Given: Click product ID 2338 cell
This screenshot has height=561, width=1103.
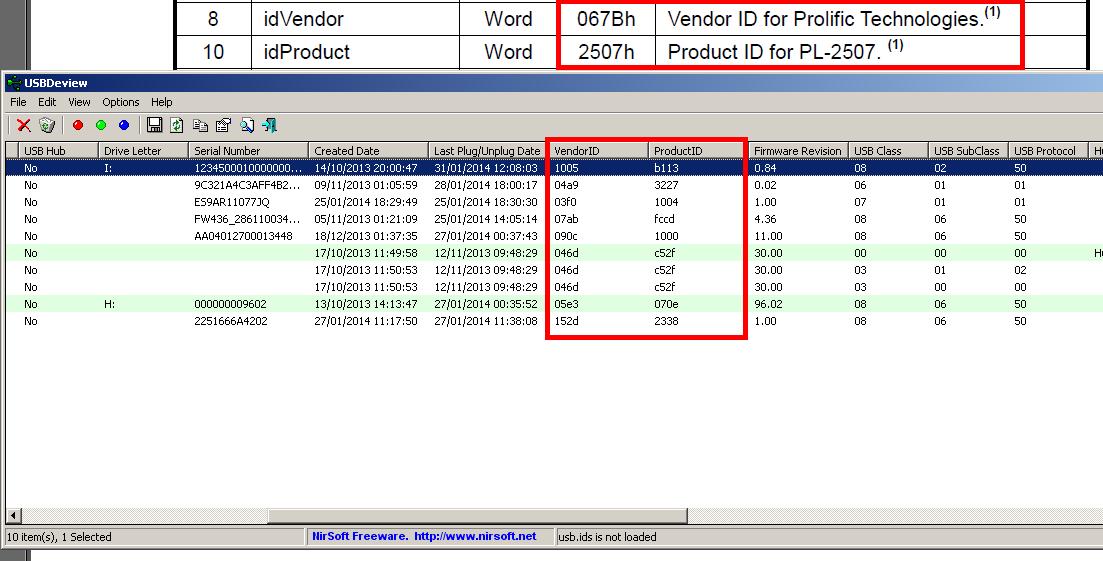Looking at the screenshot, I should pyautogui.click(x=666, y=321).
